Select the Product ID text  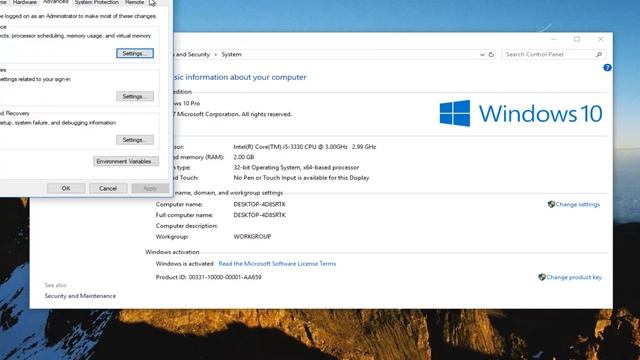pos(209,277)
